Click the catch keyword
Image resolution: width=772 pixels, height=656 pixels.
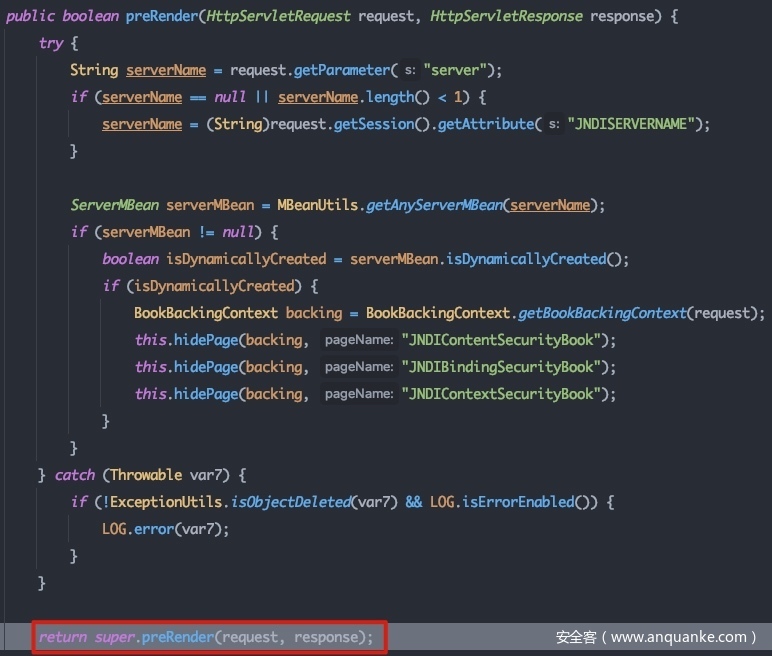click(75, 475)
